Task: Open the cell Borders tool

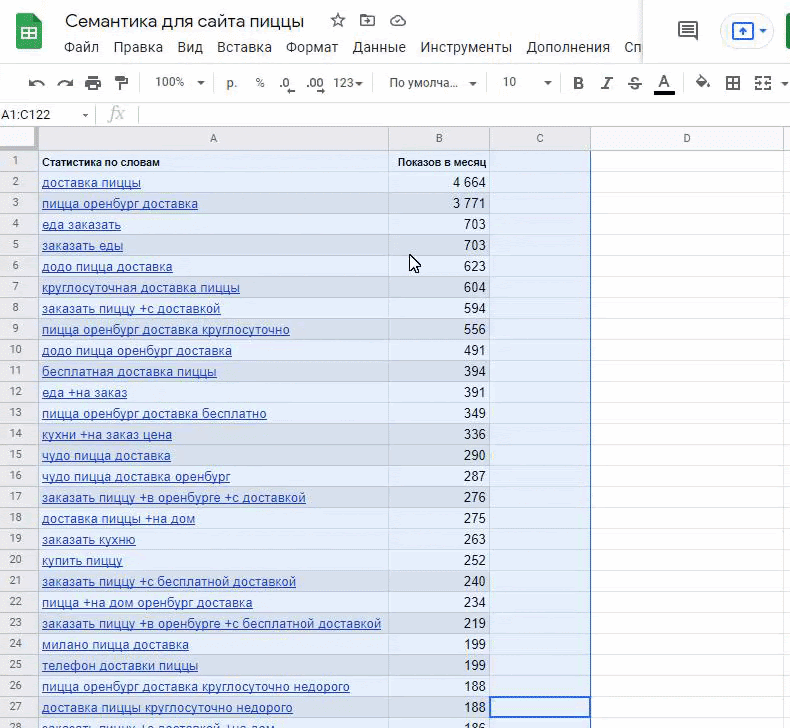Action: (x=733, y=83)
